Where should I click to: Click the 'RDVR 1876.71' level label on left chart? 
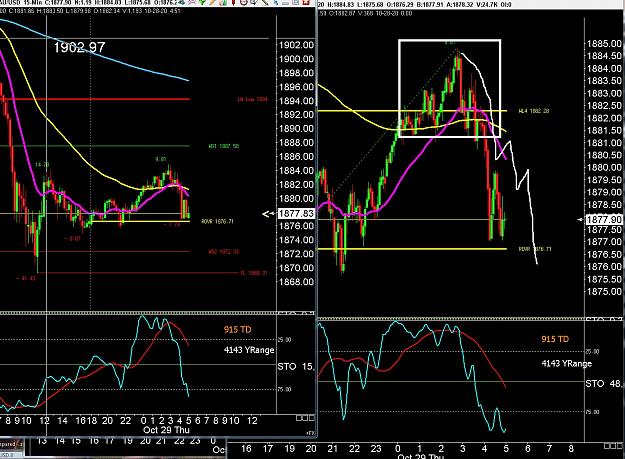point(217,222)
